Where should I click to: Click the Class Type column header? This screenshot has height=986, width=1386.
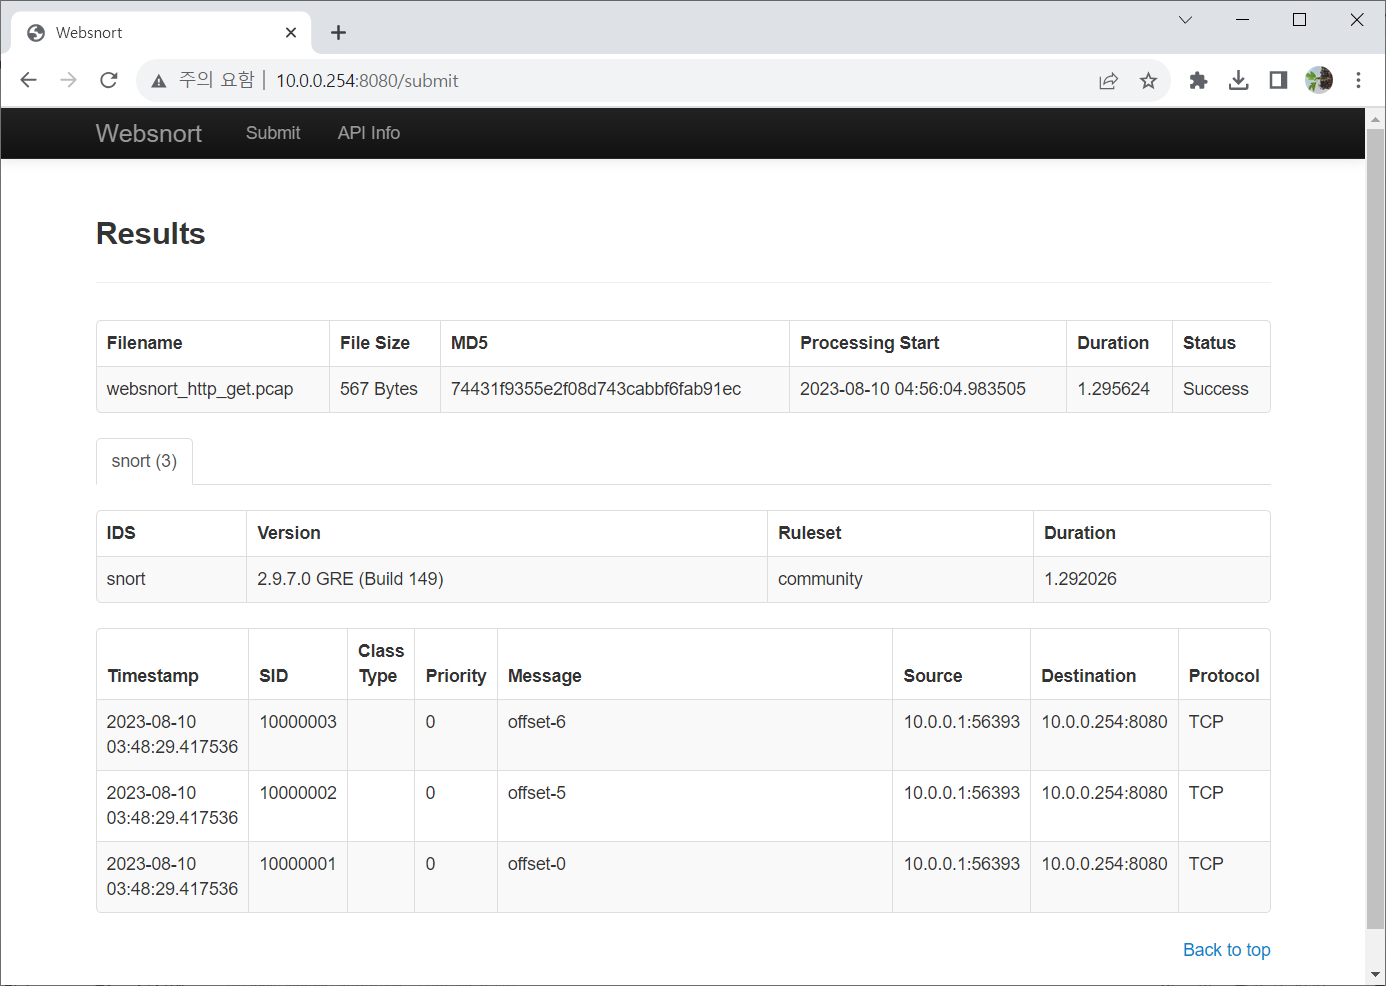pos(381,663)
